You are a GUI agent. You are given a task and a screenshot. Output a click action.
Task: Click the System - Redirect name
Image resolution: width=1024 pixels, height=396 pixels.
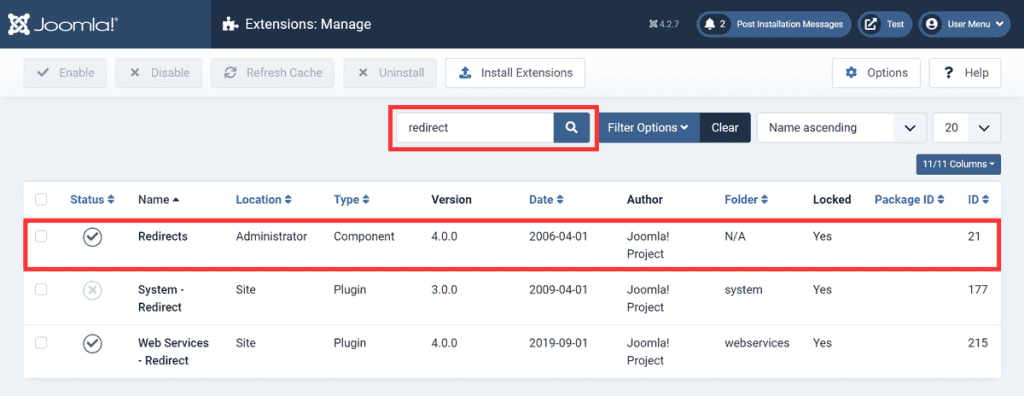click(160, 298)
